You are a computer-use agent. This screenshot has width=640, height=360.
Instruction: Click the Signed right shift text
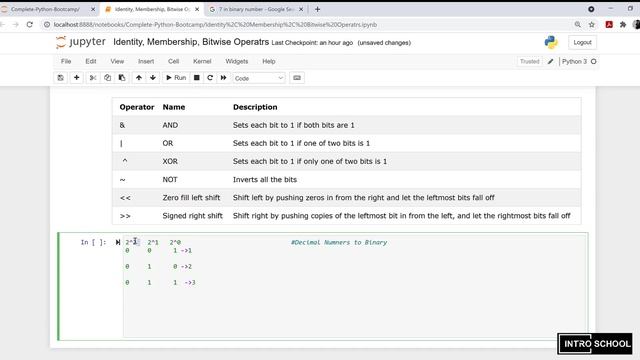(x=192, y=216)
